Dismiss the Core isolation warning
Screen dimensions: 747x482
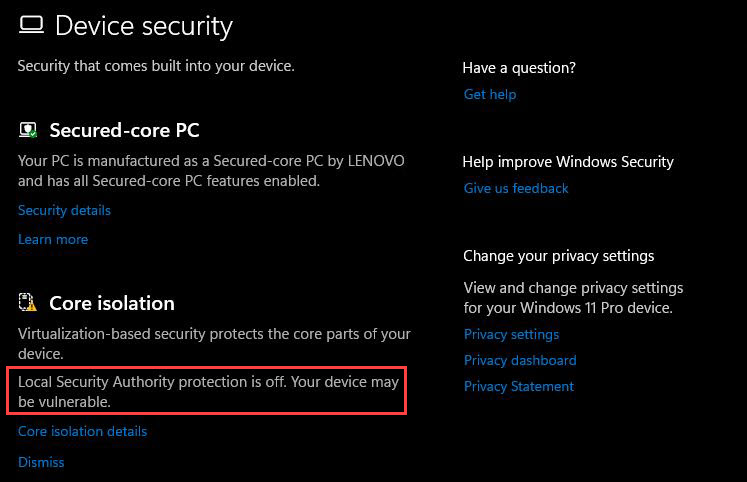click(x=41, y=462)
